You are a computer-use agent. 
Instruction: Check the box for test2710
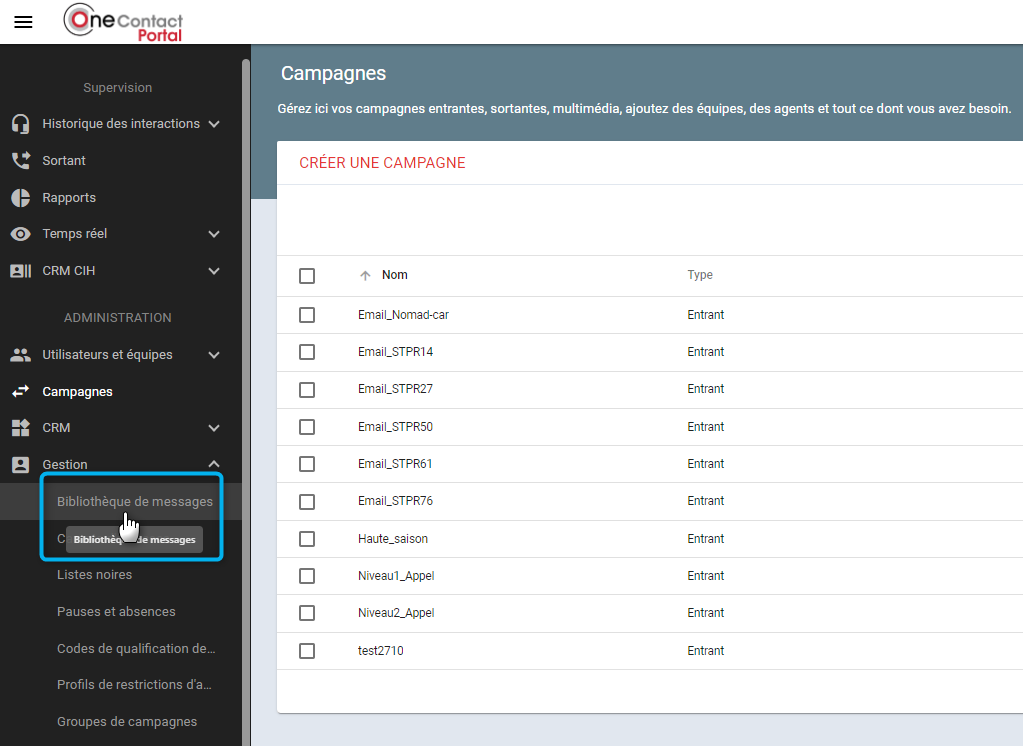pyautogui.click(x=307, y=651)
